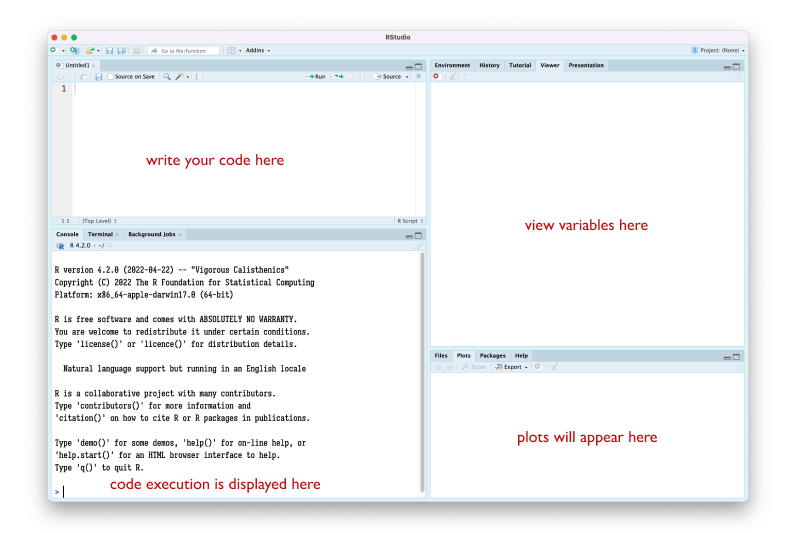Select the Plots tab
This screenshot has height=533, width=796.
point(463,355)
